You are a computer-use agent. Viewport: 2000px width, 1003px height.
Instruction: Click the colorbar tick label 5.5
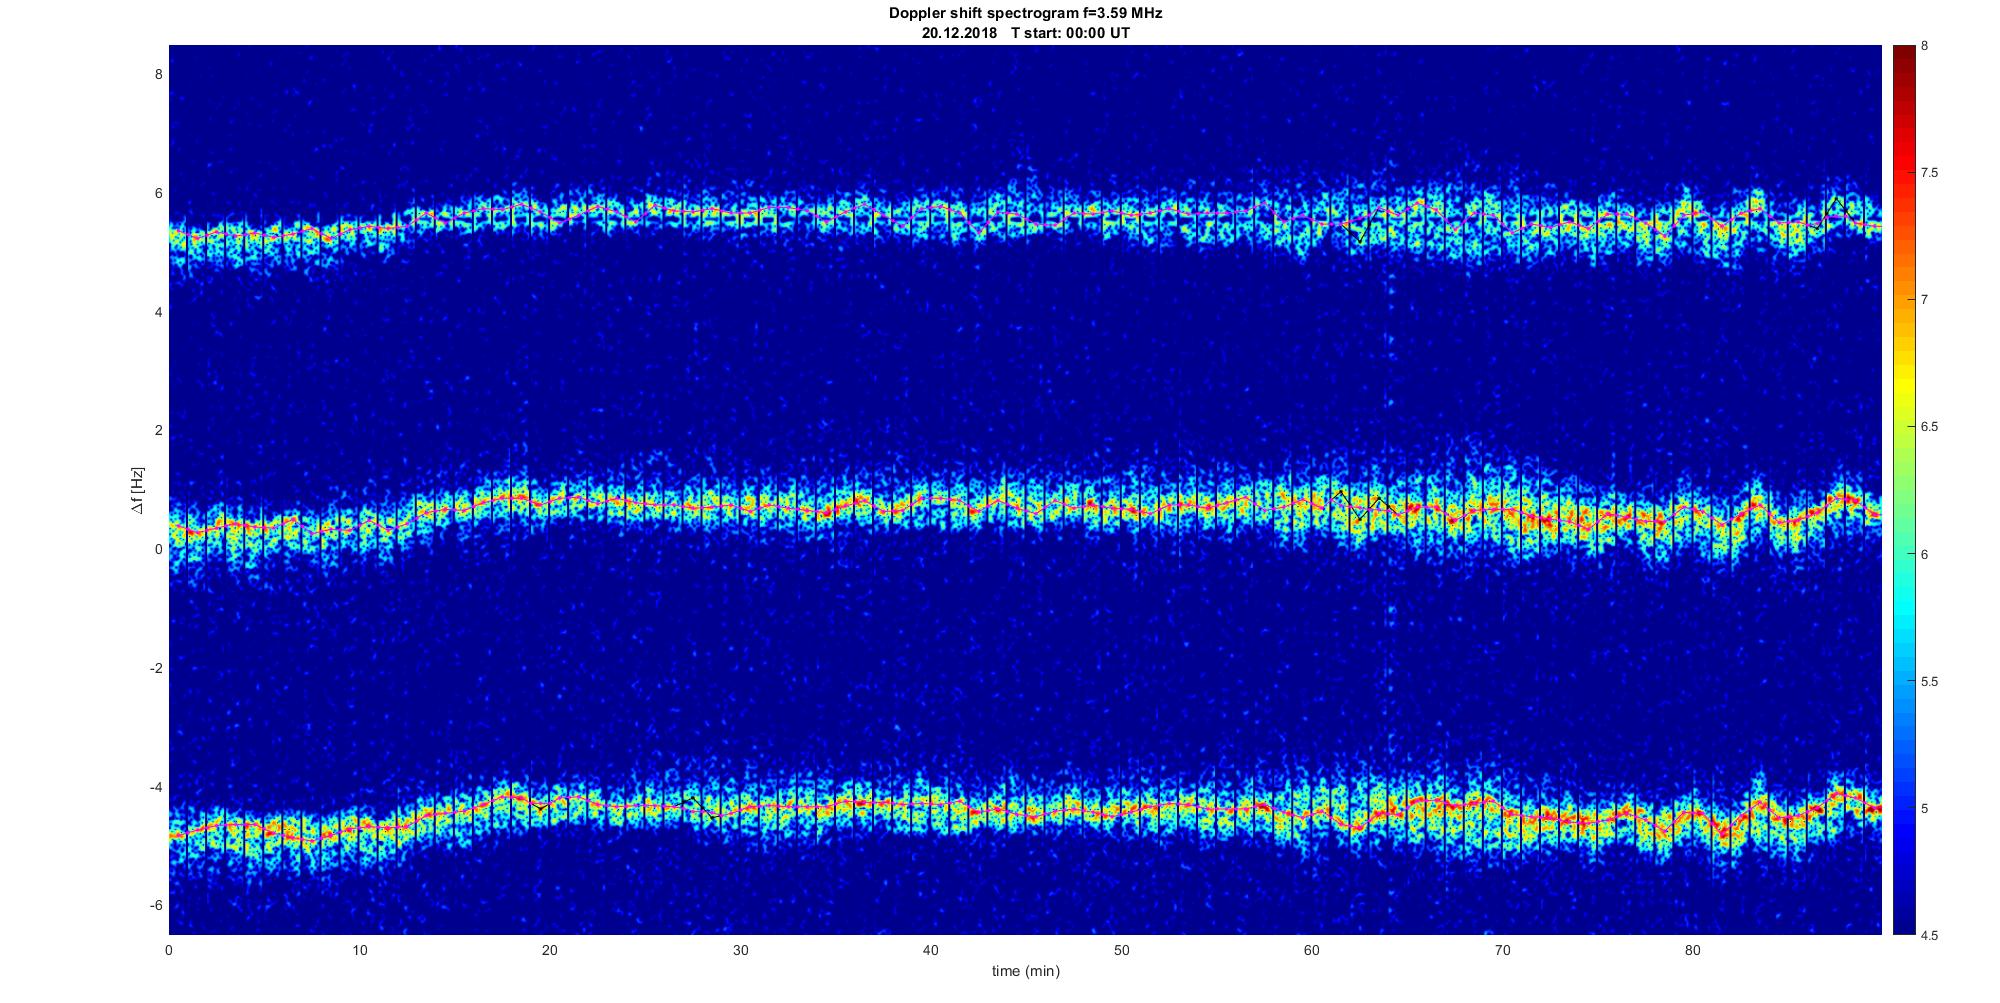coord(1929,682)
